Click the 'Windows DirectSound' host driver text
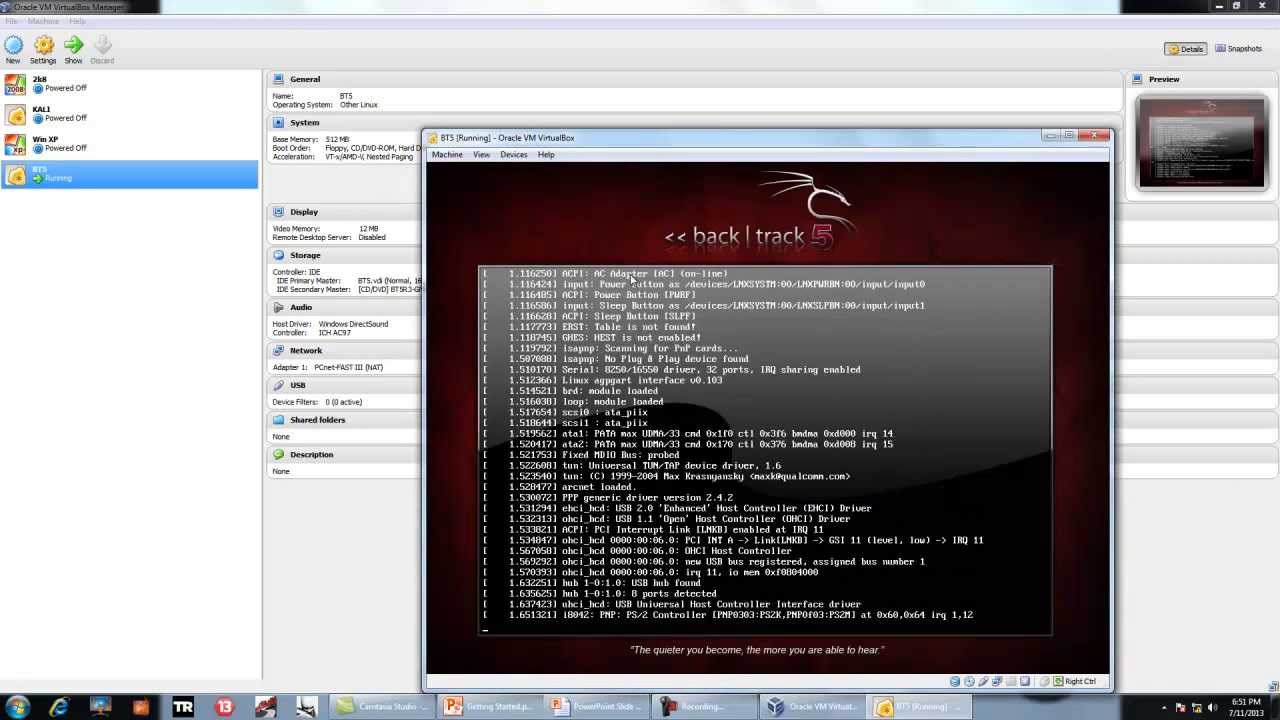The height and width of the screenshot is (720, 1280). [x=353, y=324]
